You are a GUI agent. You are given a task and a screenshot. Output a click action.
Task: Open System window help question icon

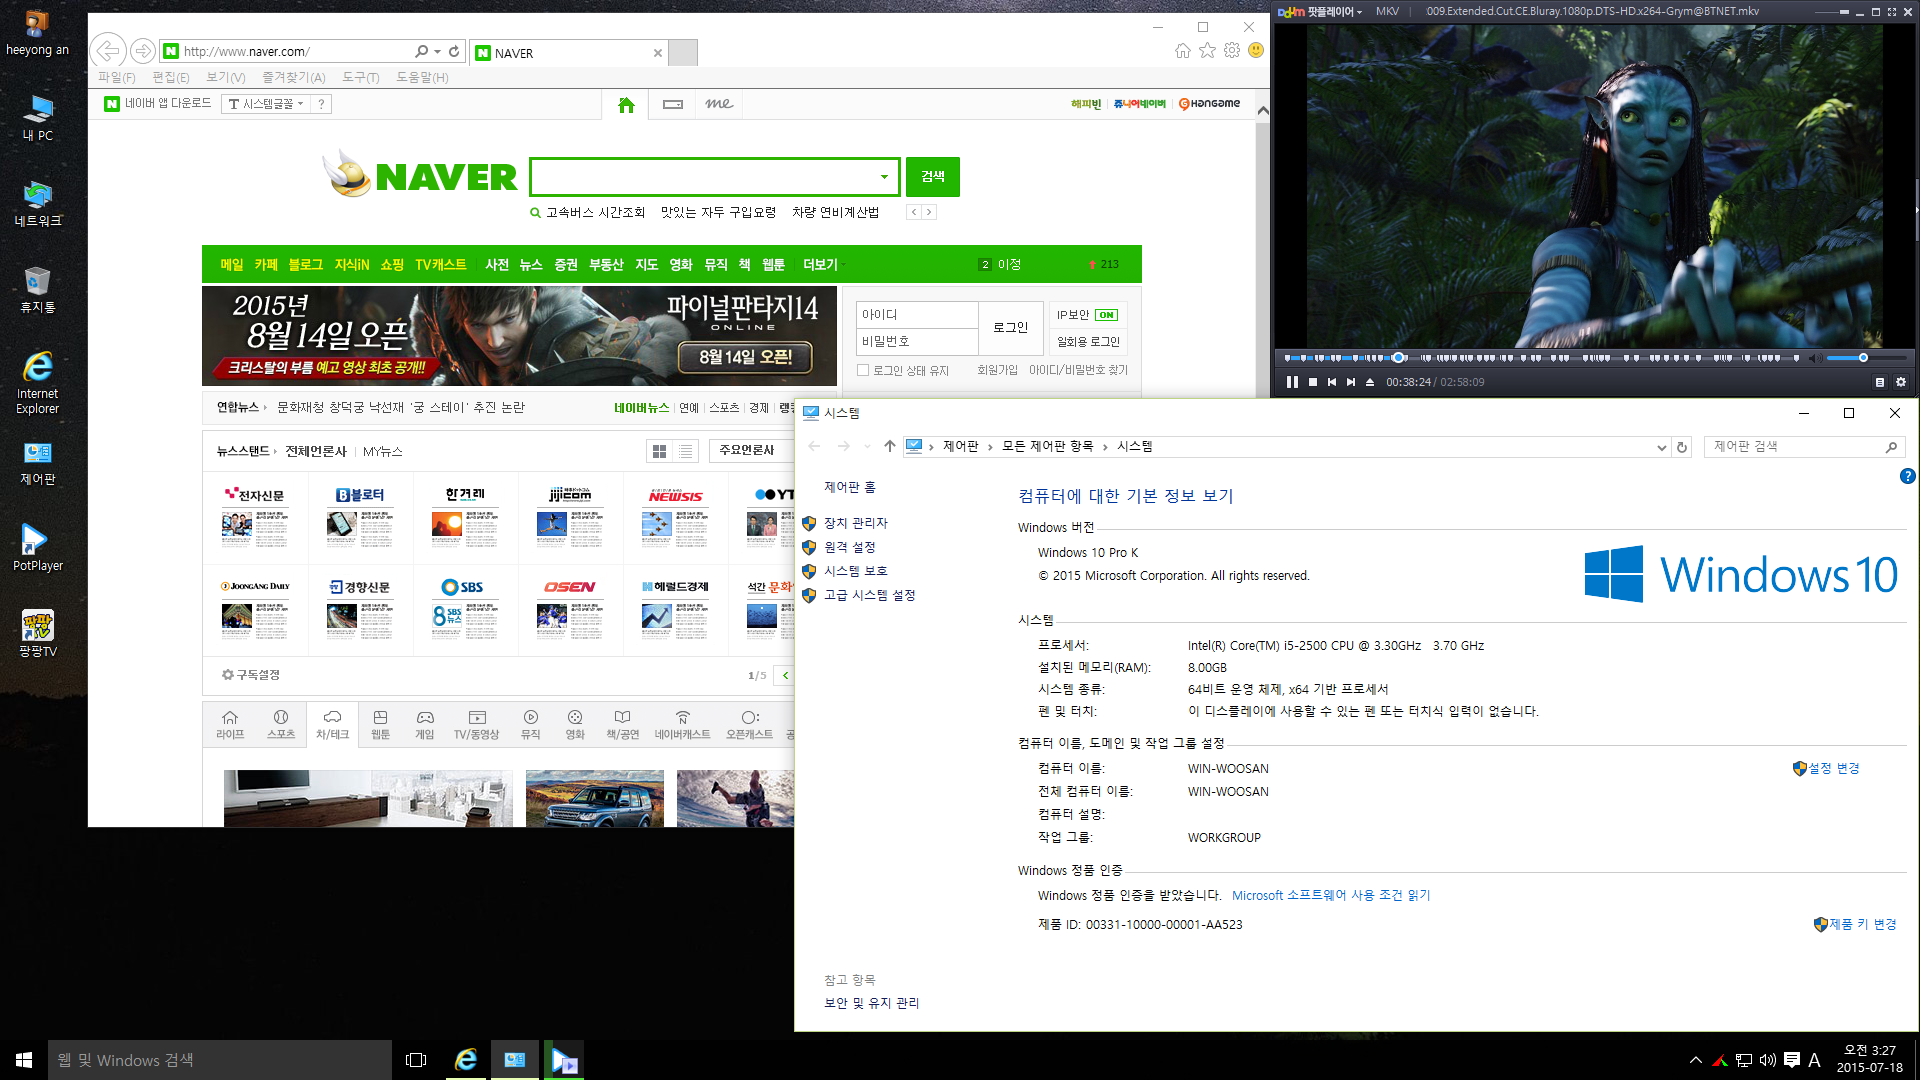tap(1907, 477)
